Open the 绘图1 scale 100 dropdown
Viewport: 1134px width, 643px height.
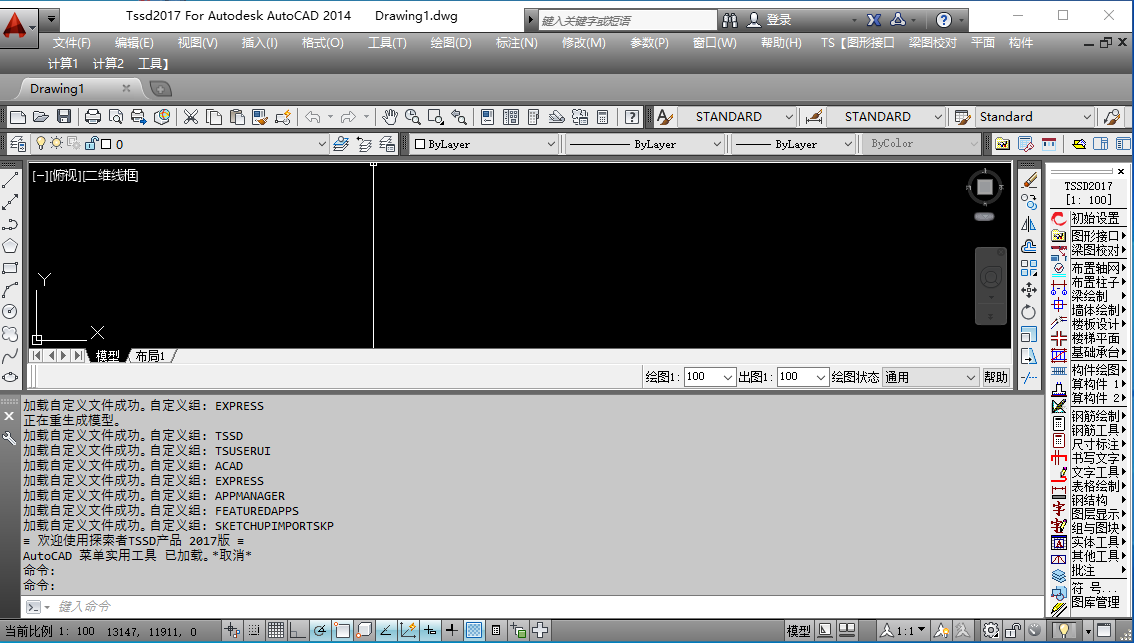(728, 377)
